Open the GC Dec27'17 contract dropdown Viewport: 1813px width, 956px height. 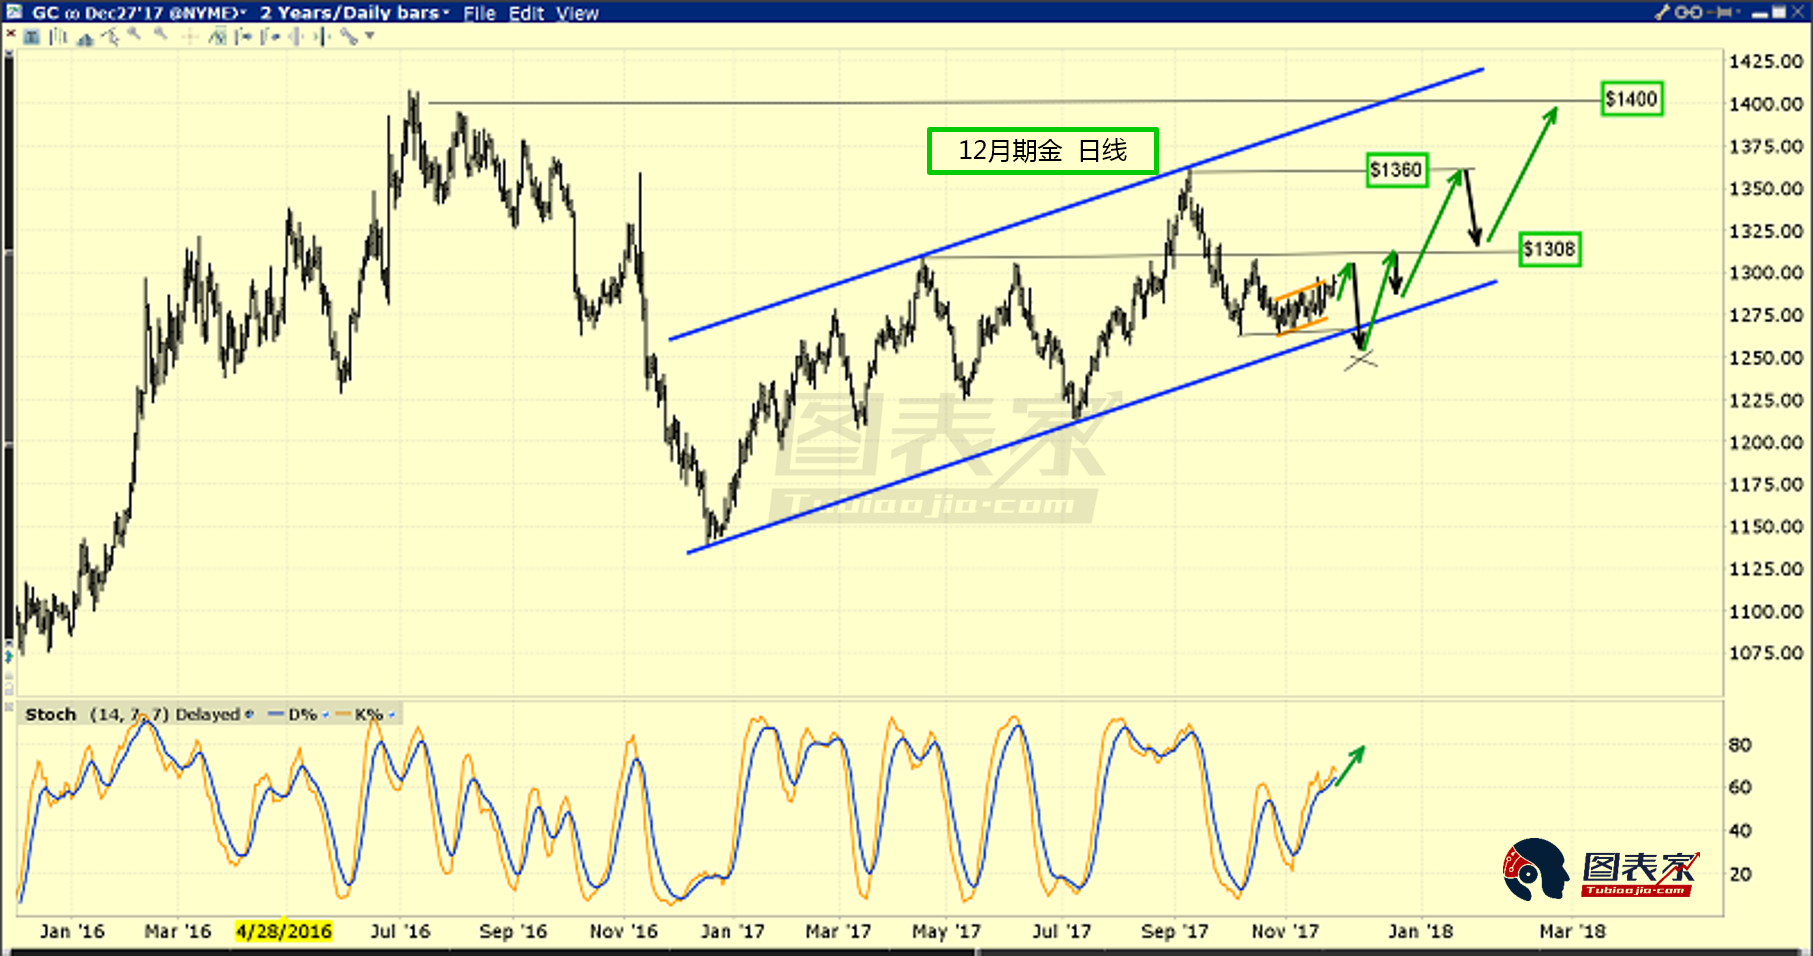pyautogui.click(x=139, y=13)
